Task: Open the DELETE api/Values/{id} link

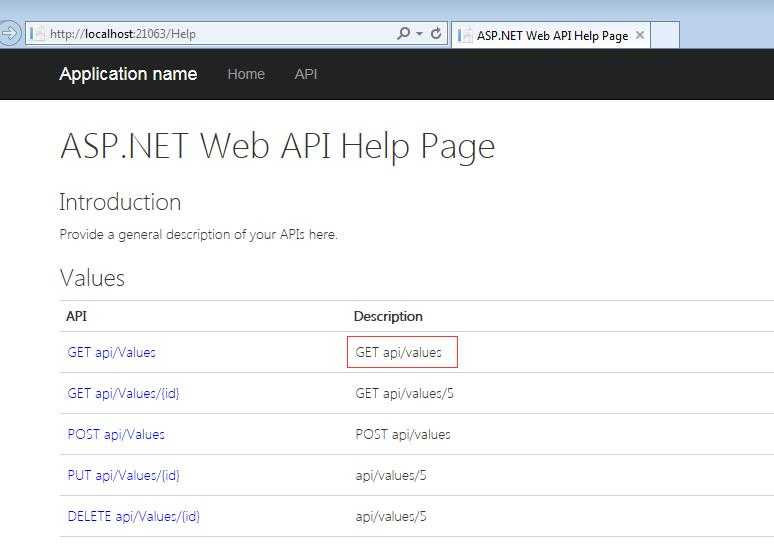Action: (x=133, y=516)
